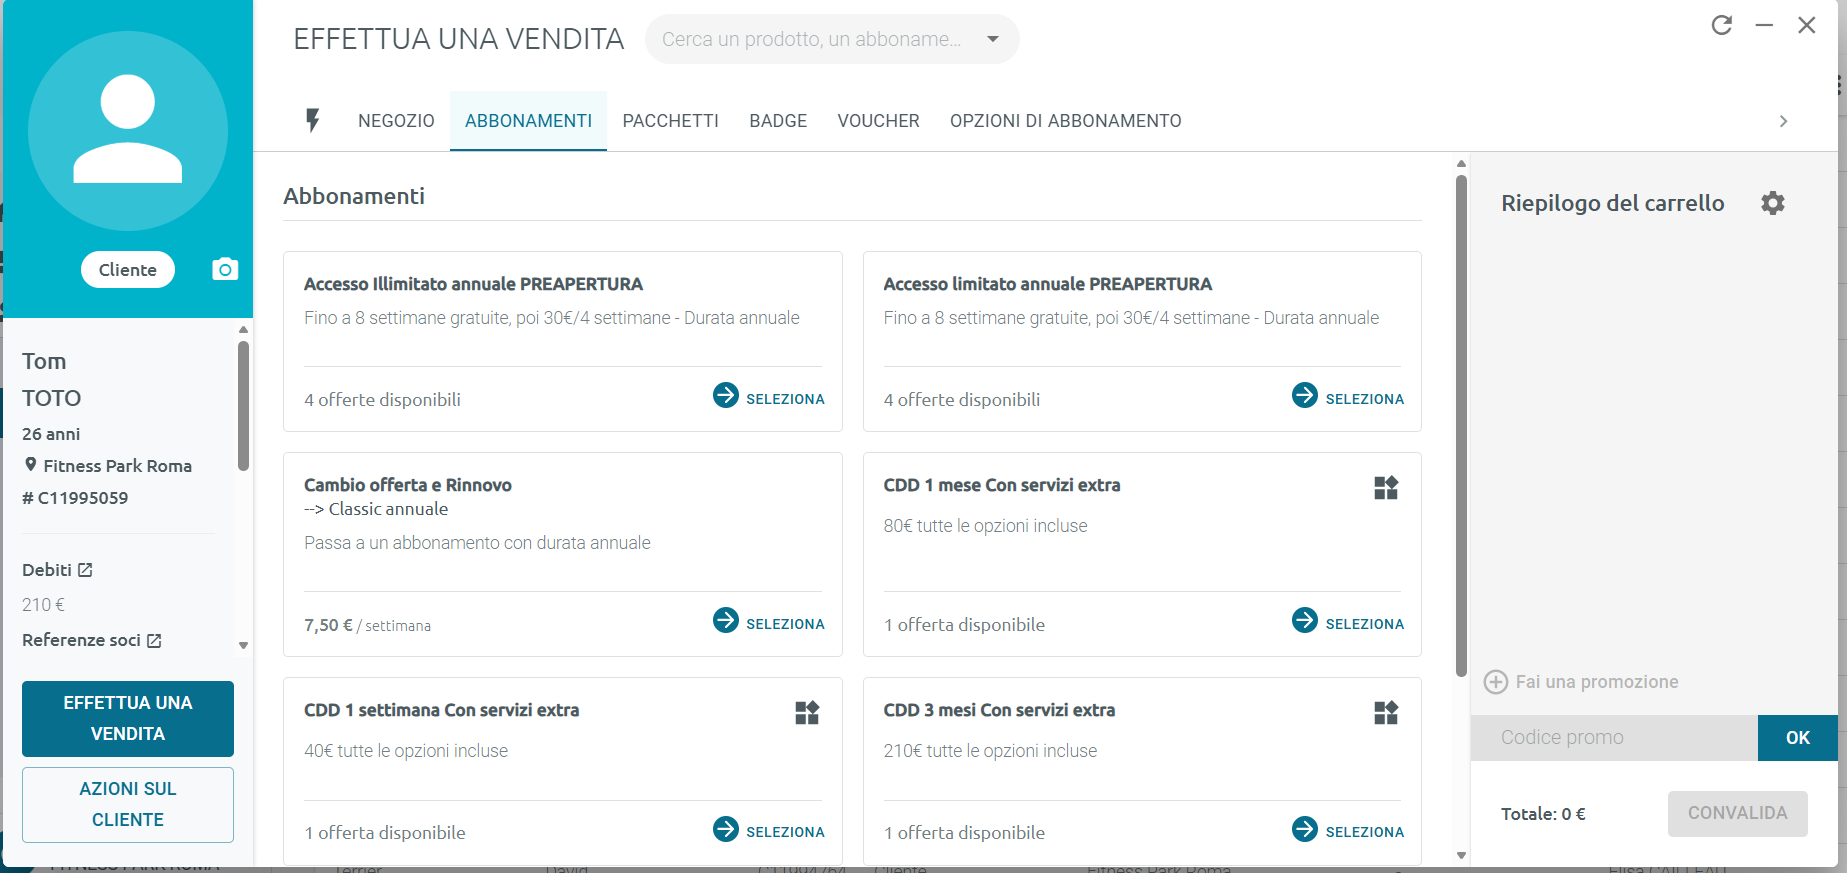Click the lightning bolt quick-sale icon
This screenshot has height=873, width=1847.
[313, 121]
